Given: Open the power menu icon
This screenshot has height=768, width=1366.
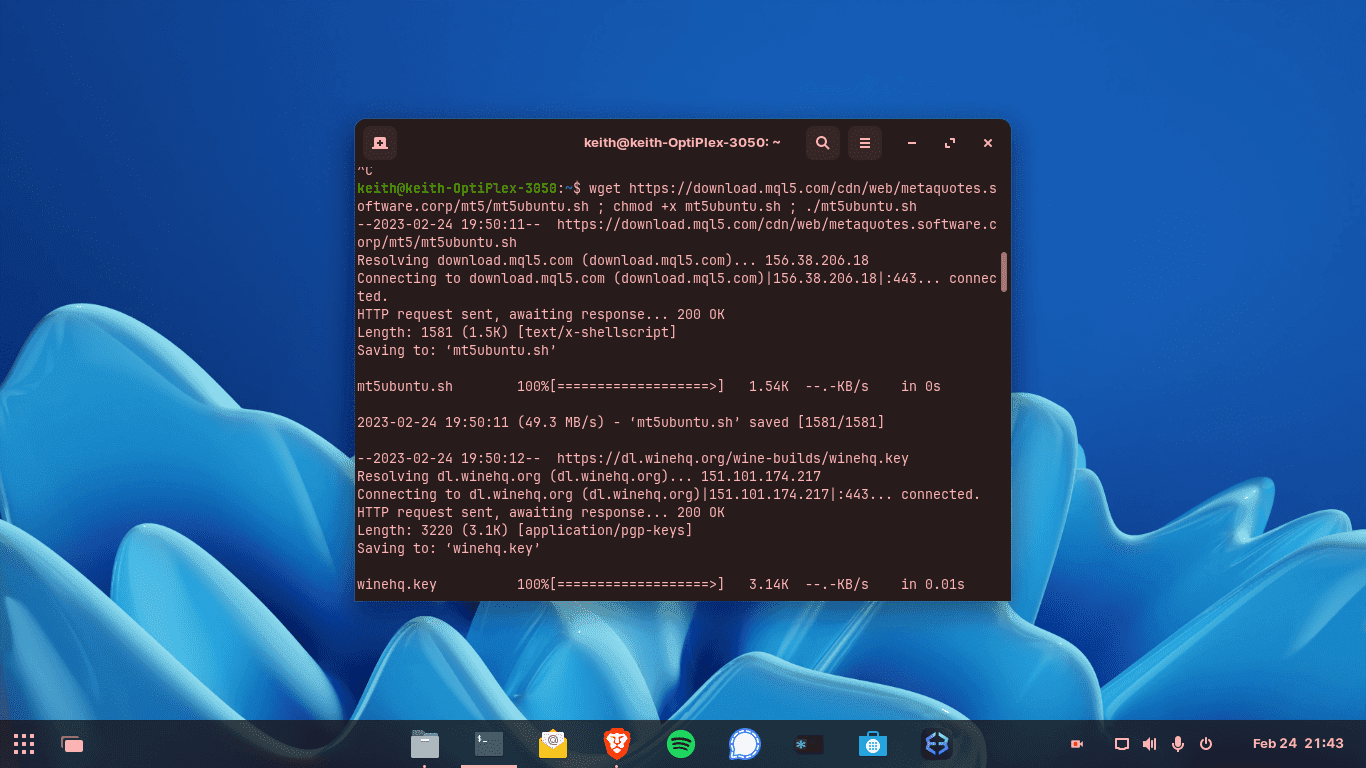Looking at the screenshot, I should point(1206,744).
